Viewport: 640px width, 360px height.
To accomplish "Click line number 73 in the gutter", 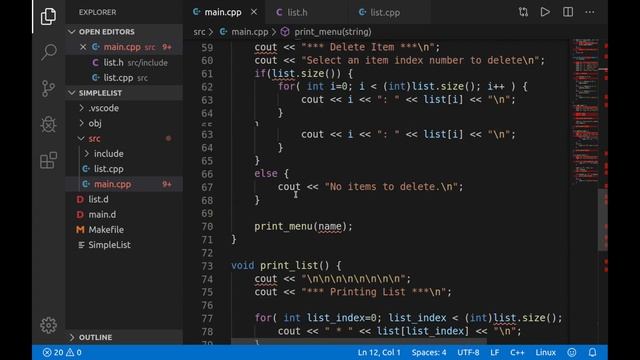I will pyautogui.click(x=207, y=266).
